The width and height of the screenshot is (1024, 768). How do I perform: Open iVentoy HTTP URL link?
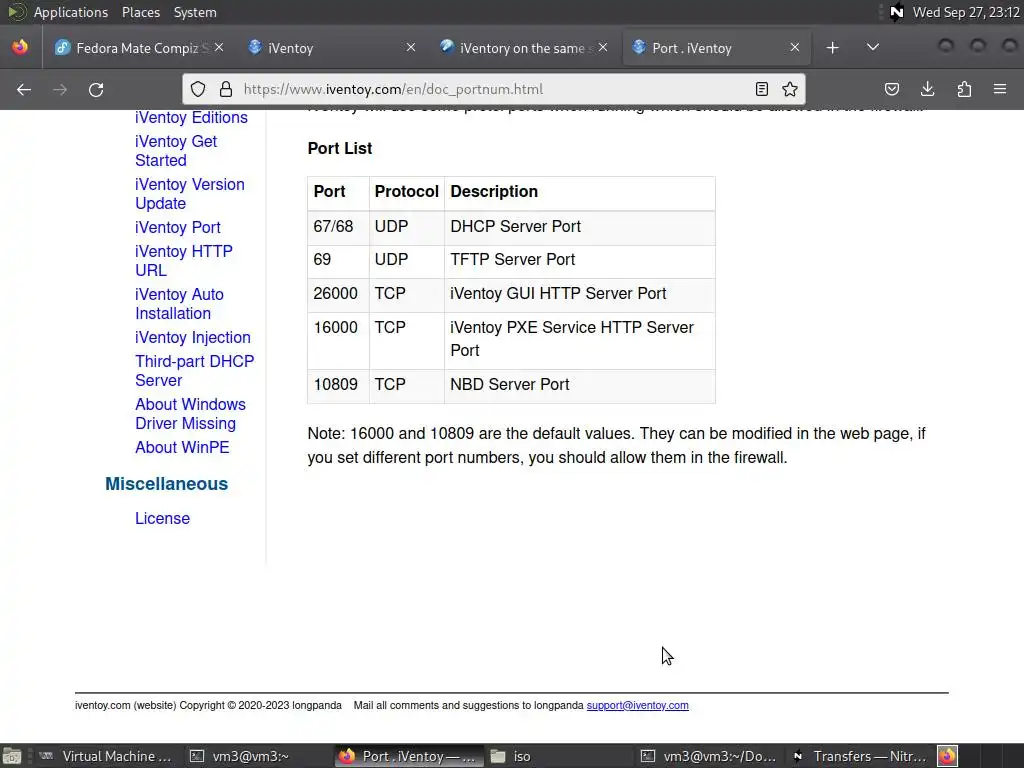point(184,261)
